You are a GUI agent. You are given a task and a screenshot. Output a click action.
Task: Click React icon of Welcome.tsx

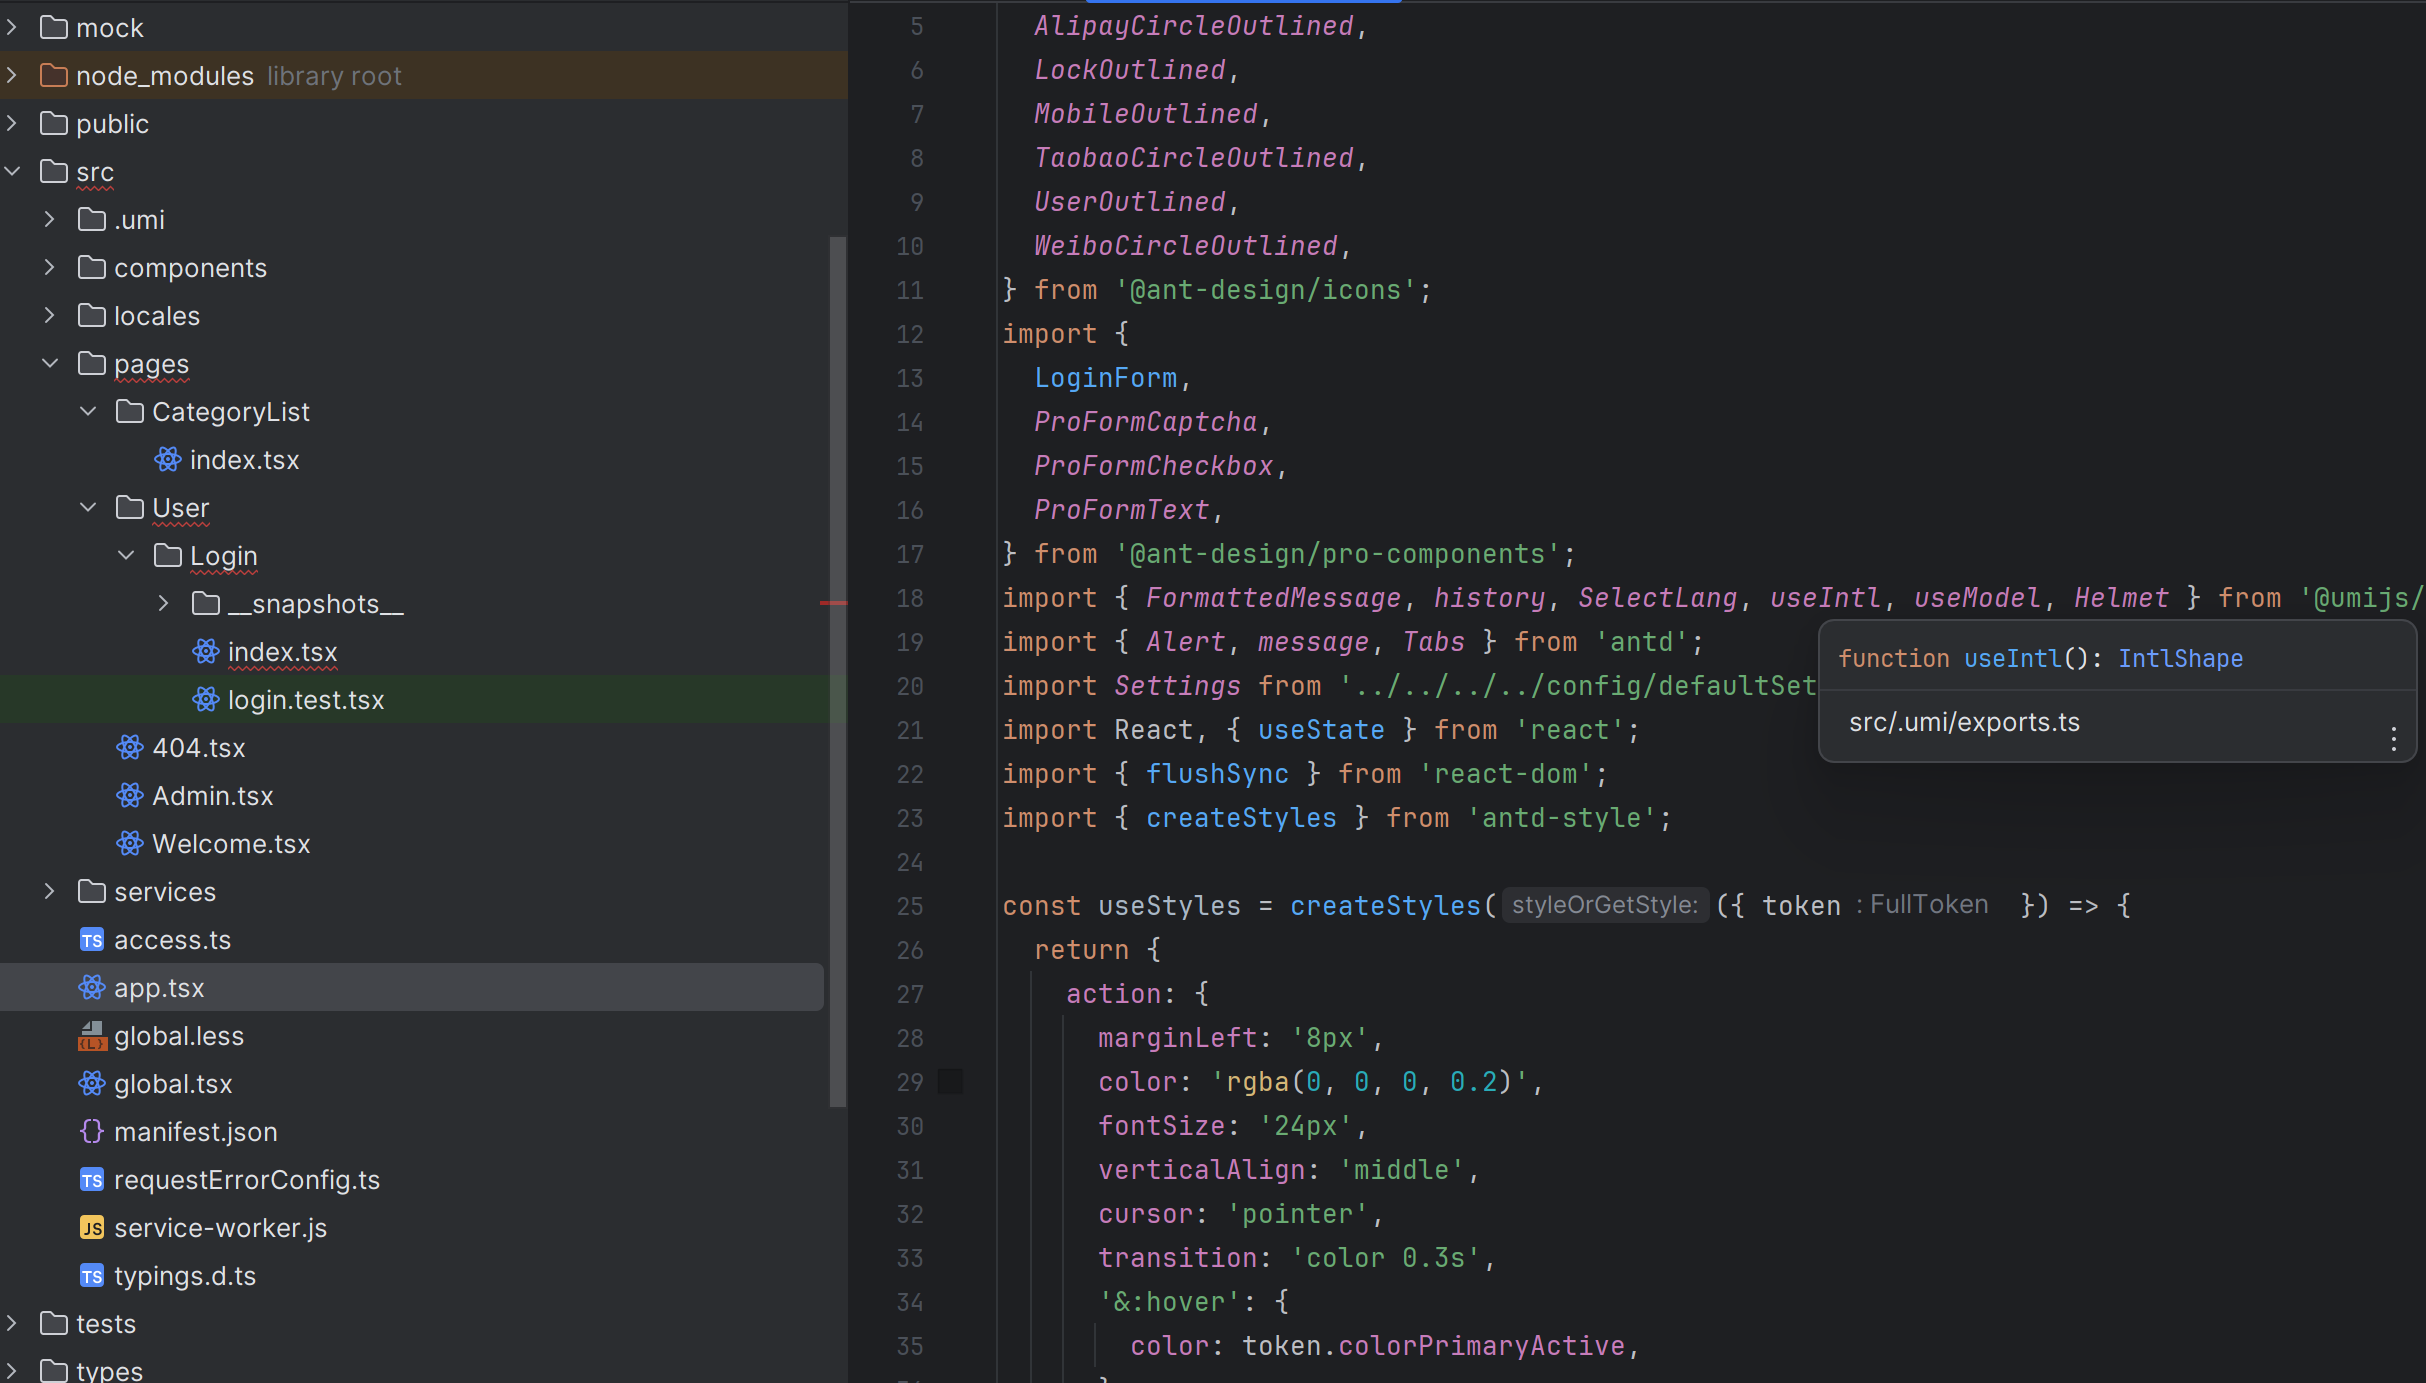coord(130,844)
